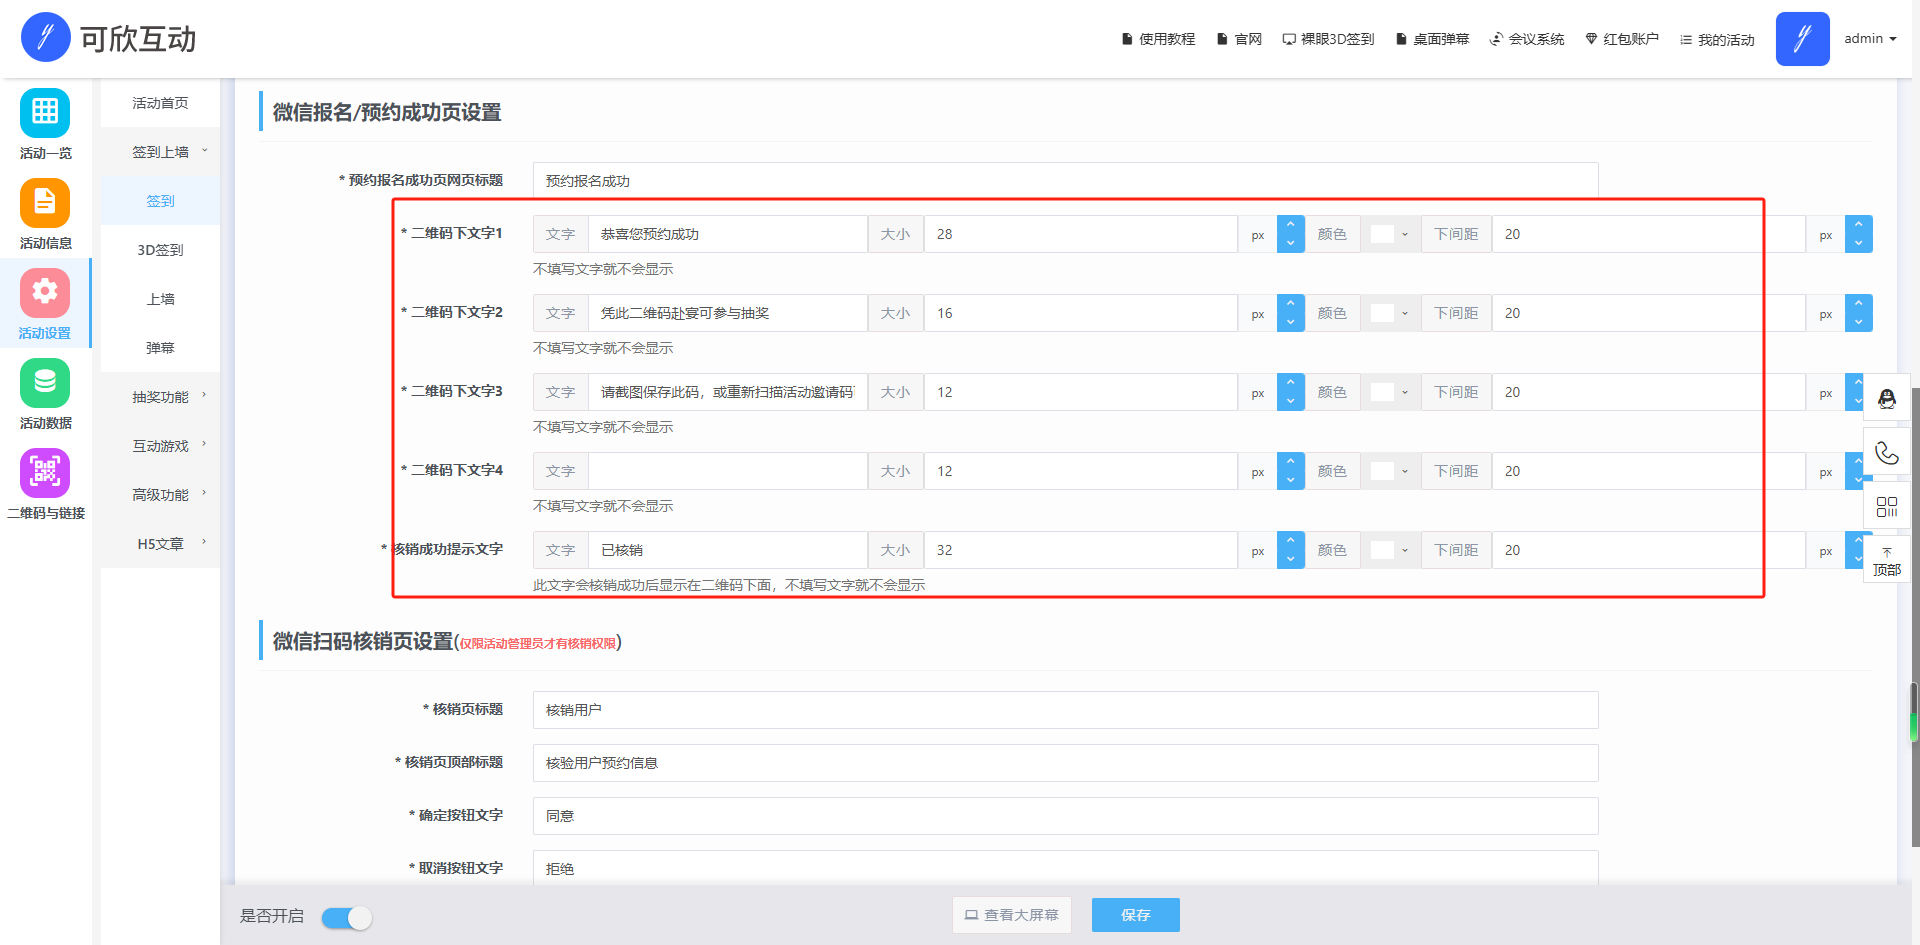The height and width of the screenshot is (945, 1920).
Task: Edit 确定按钮文字 input field
Action: [x=1065, y=816]
